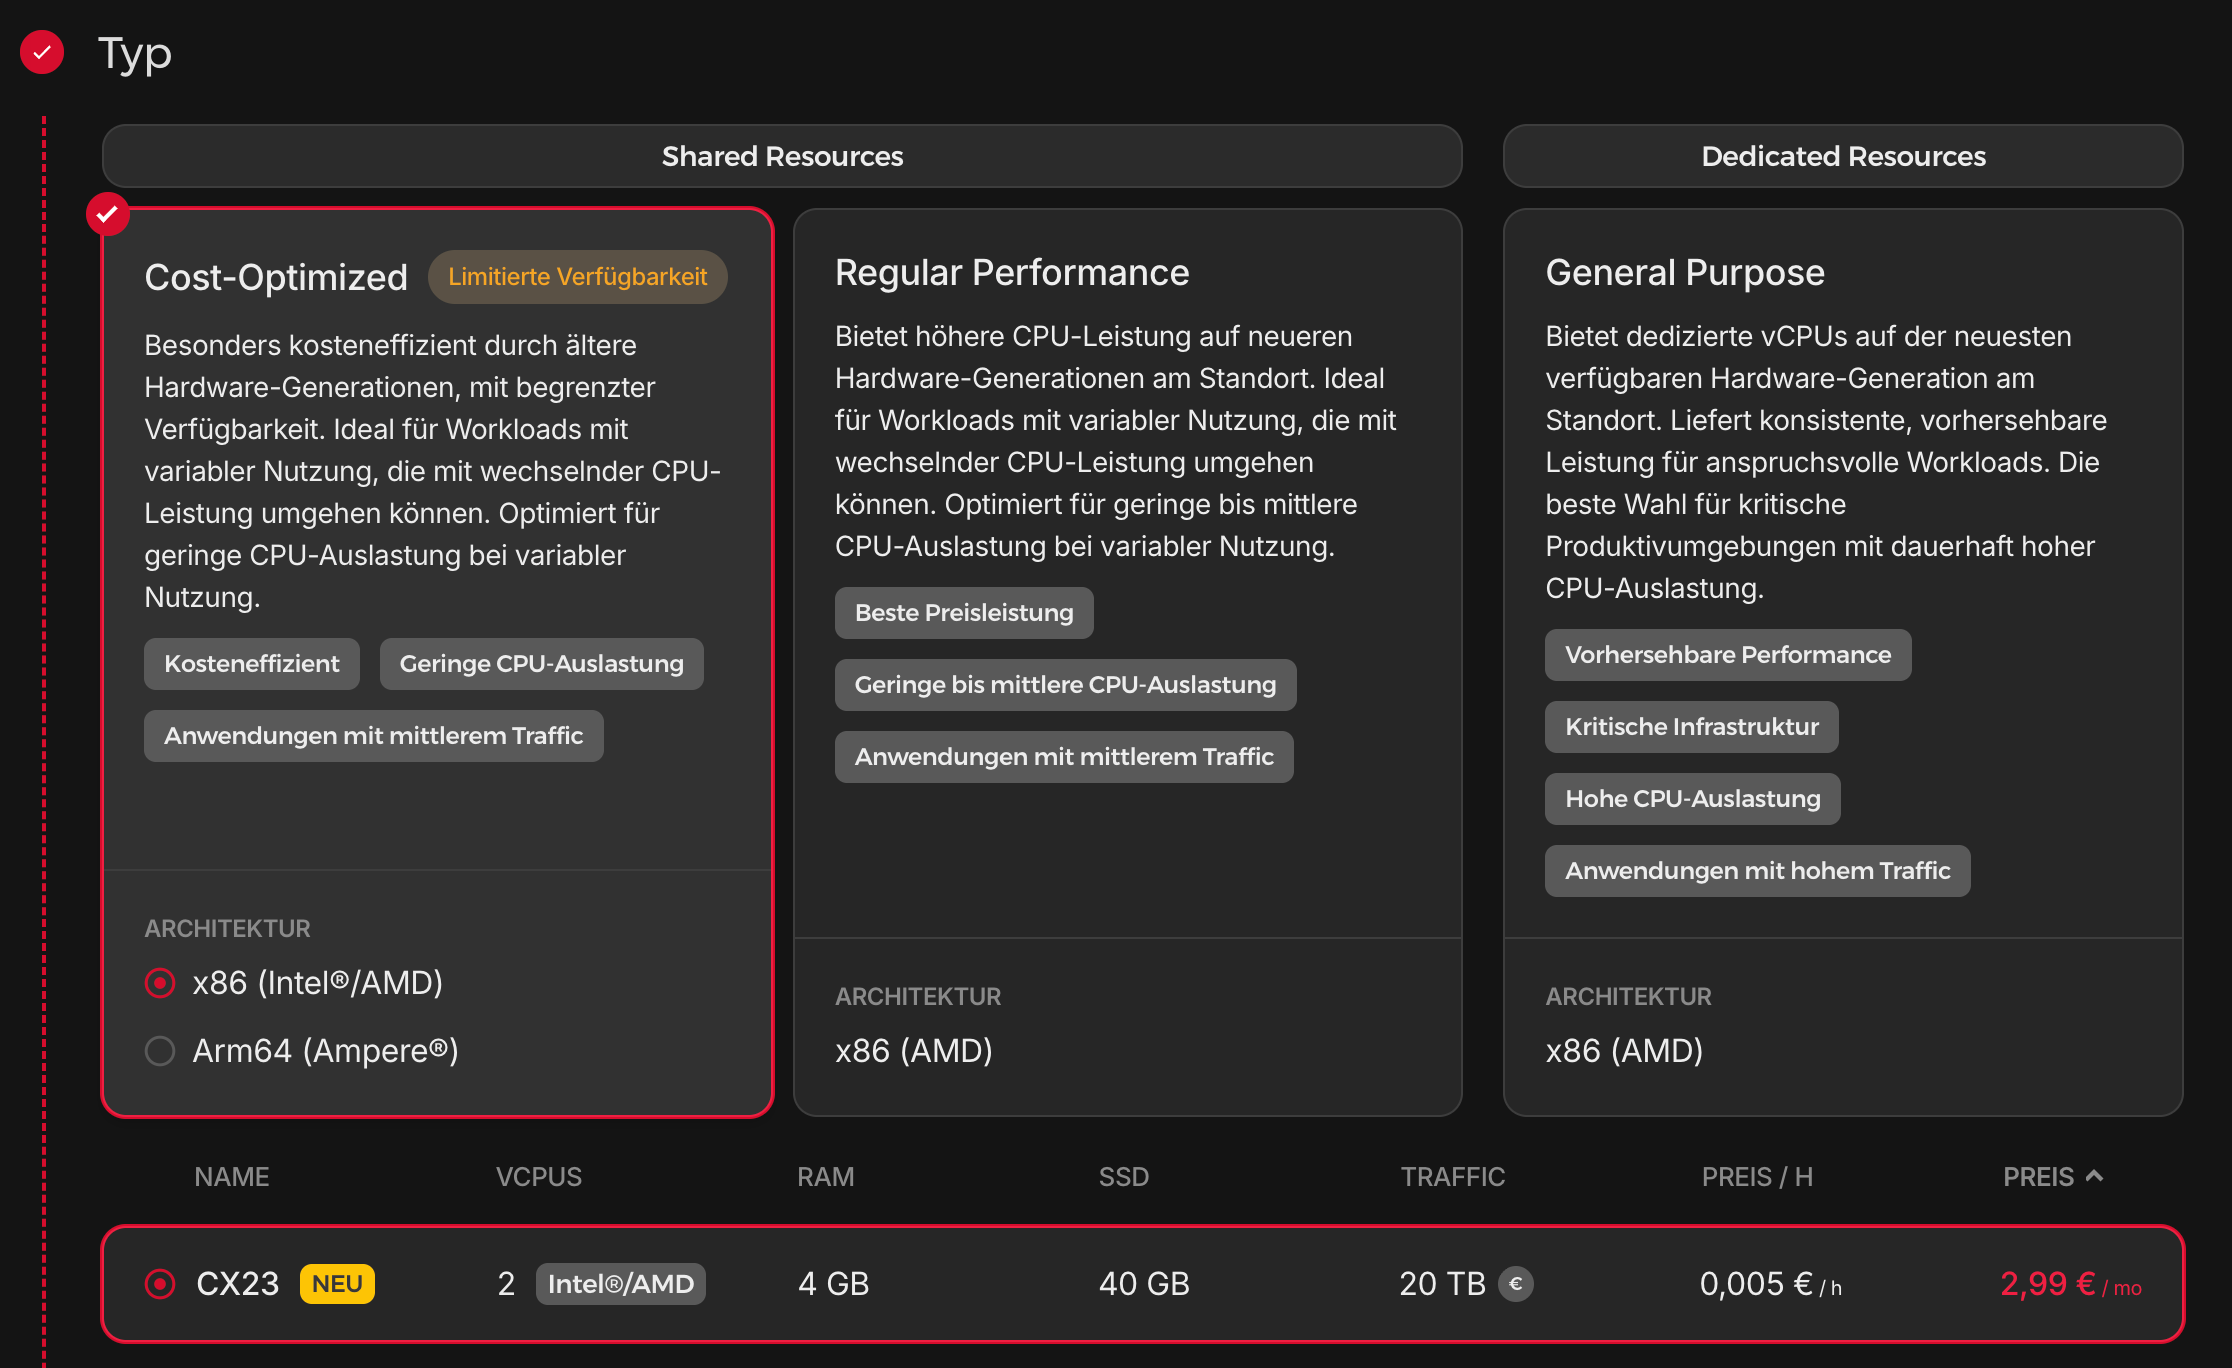Click the SSD column header
The width and height of the screenshot is (2232, 1368).
click(x=1124, y=1177)
